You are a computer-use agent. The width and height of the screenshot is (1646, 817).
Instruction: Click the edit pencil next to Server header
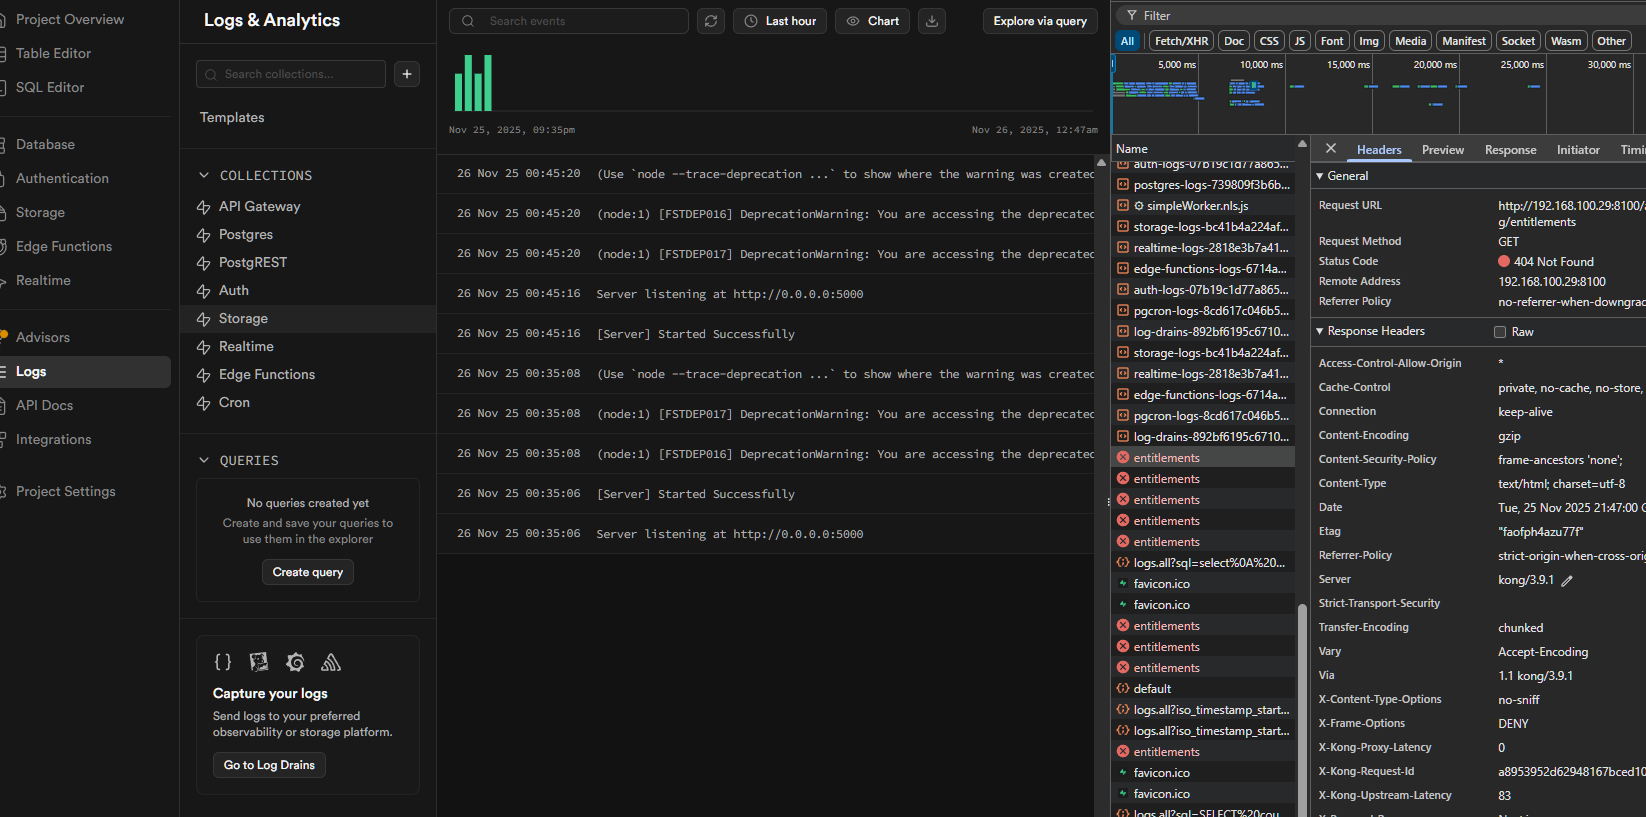(x=1567, y=581)
